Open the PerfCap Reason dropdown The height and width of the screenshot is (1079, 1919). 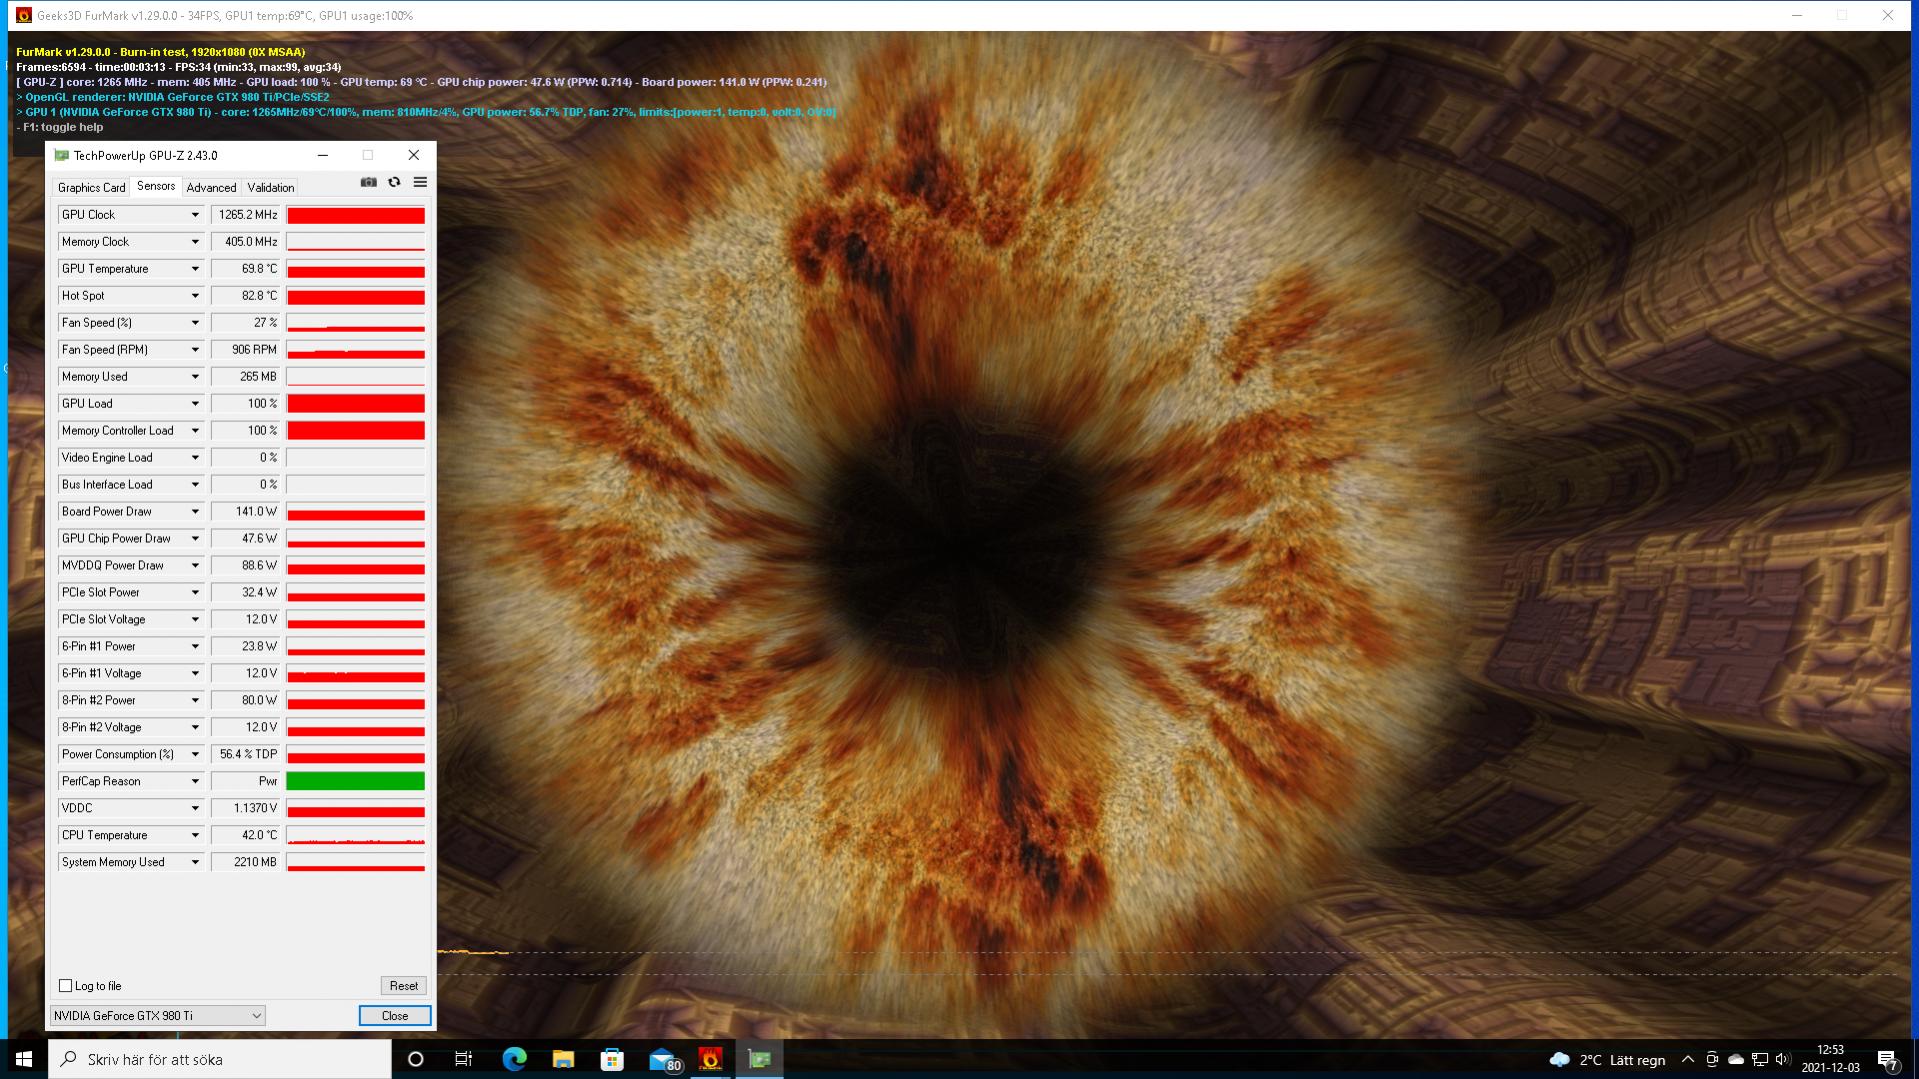coord(195,782)
